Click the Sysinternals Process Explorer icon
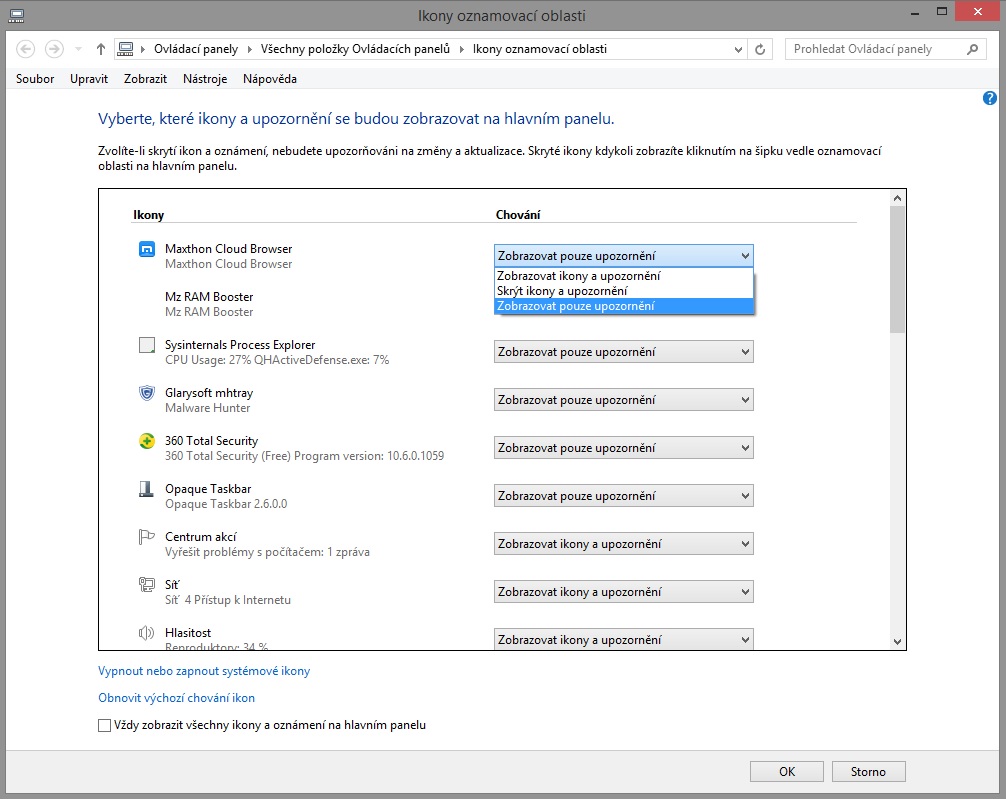 [147, 345]
